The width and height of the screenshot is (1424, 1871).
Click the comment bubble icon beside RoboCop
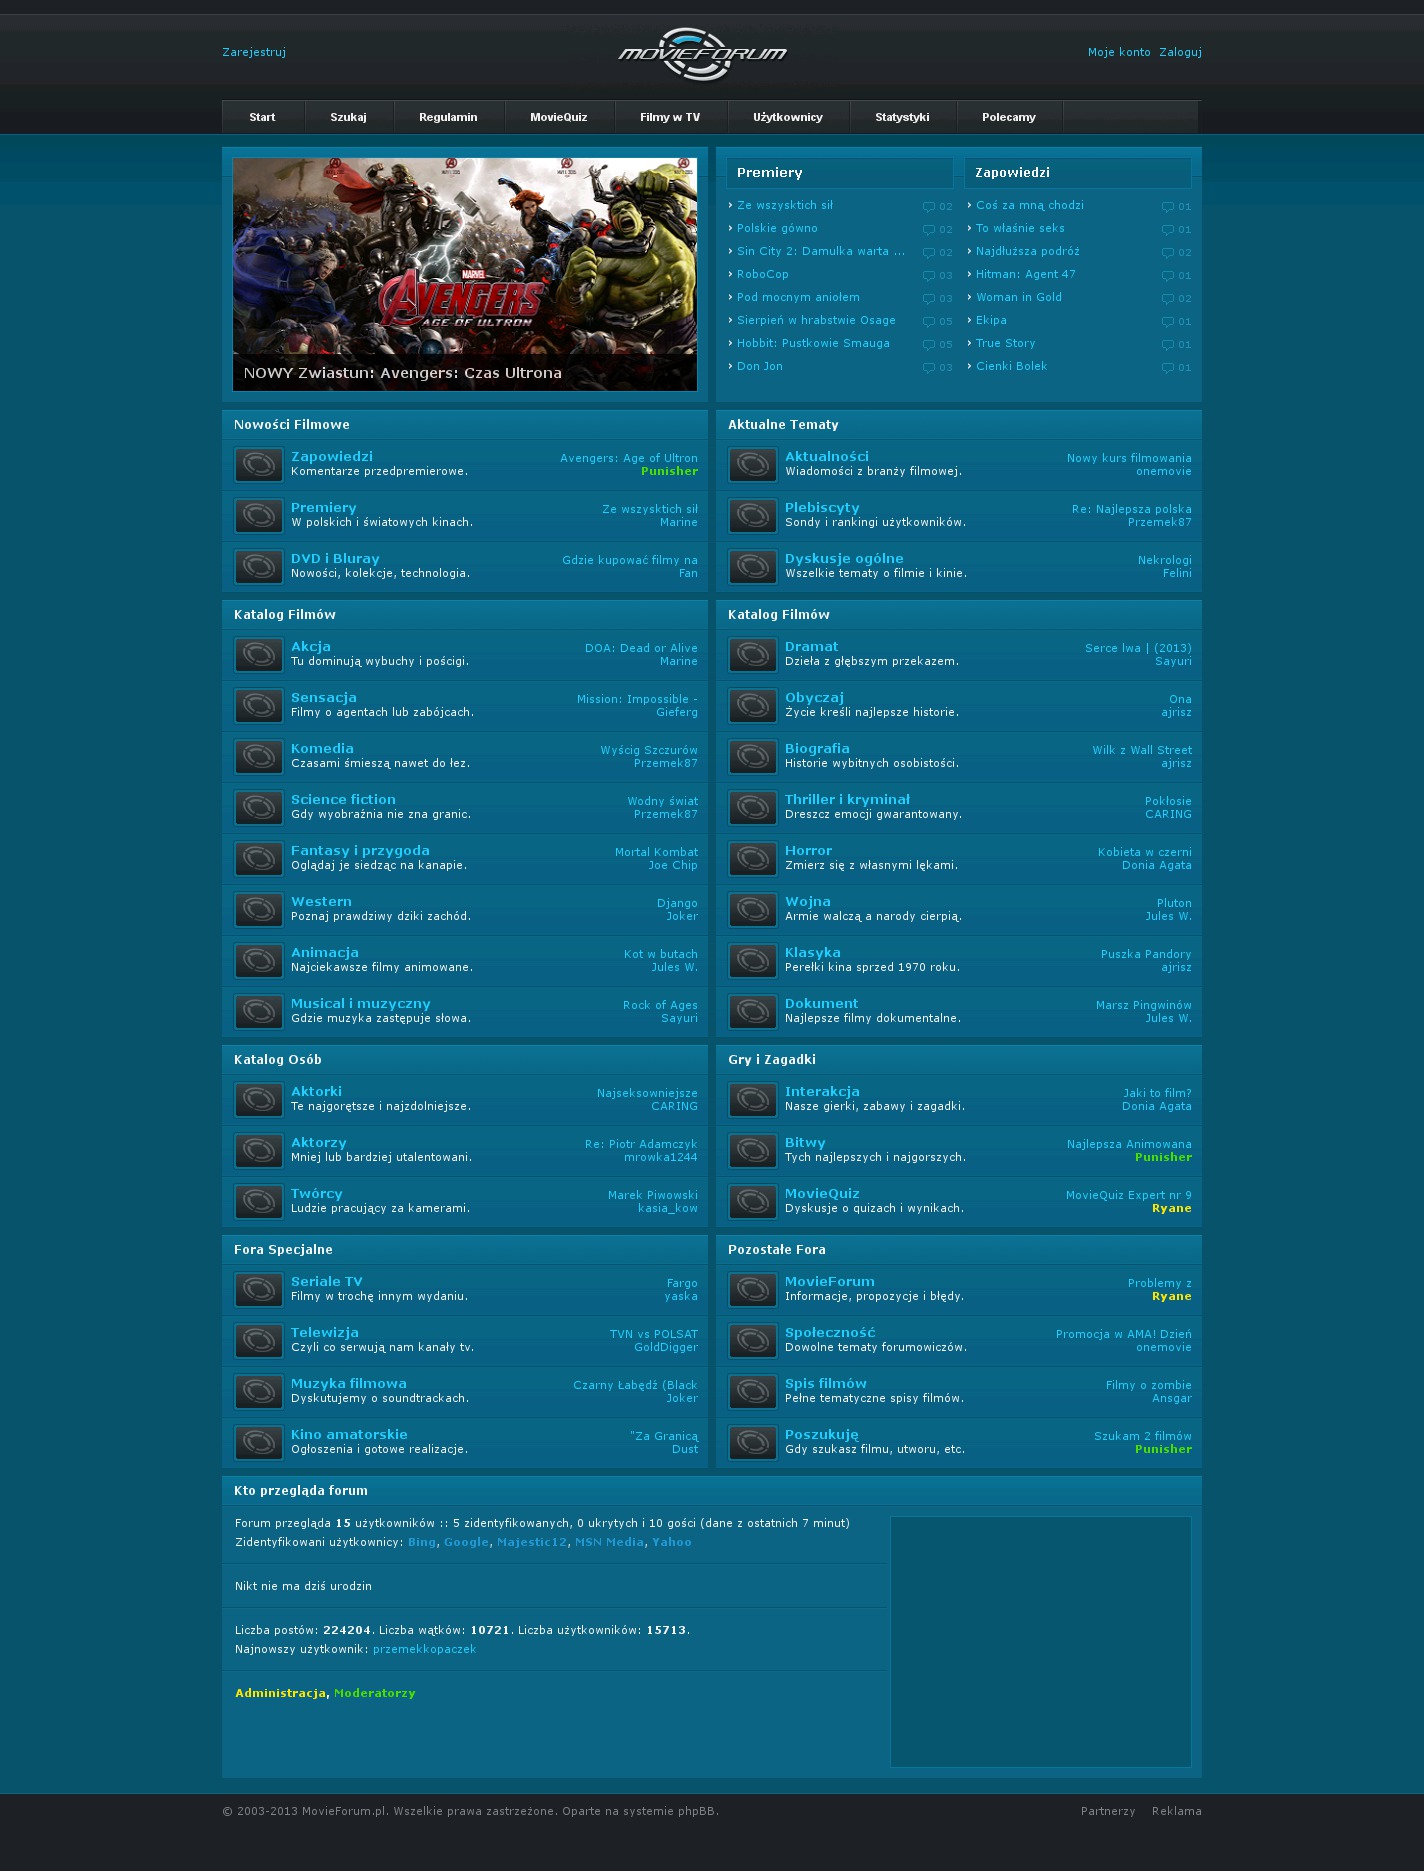929,276
